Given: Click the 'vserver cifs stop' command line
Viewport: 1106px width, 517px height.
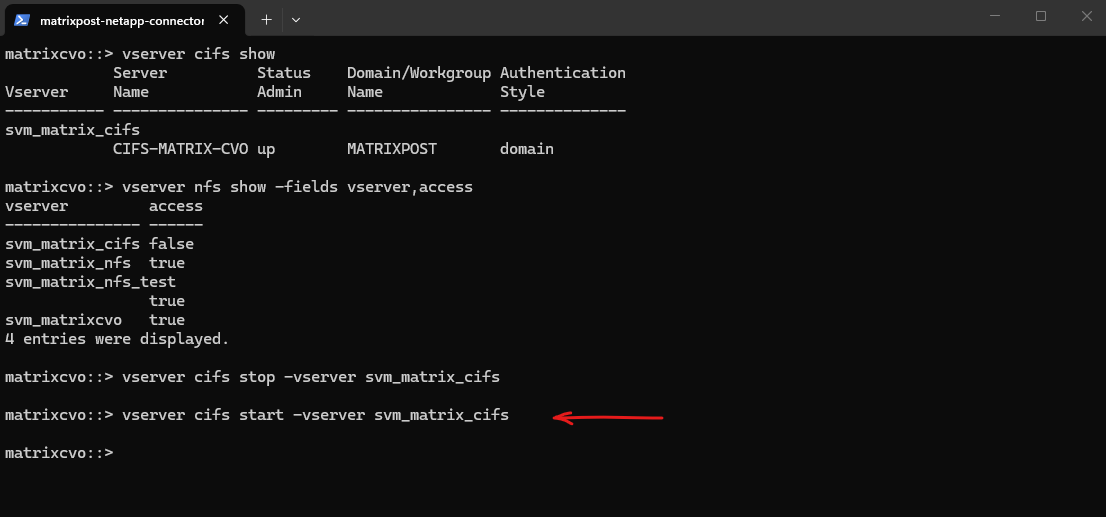Looking at the screenshot, I should [310, 377].
